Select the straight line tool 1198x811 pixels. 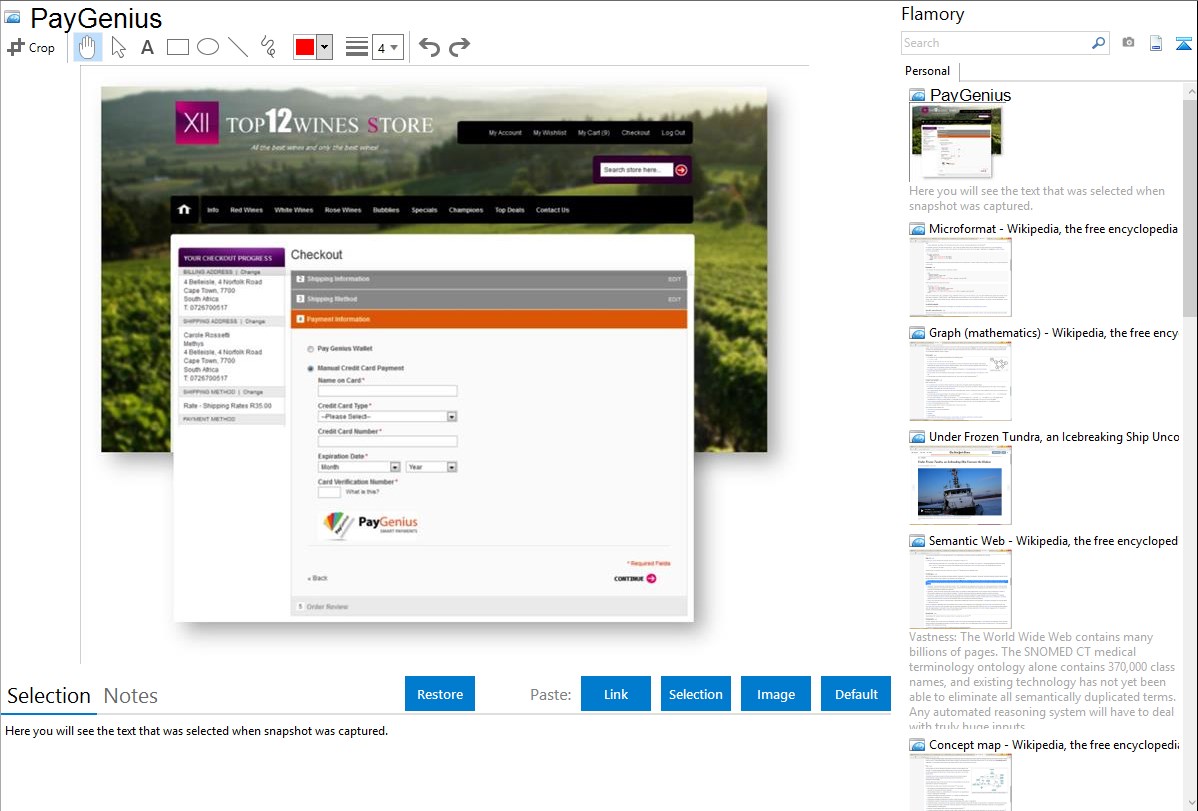click(238, 47)
